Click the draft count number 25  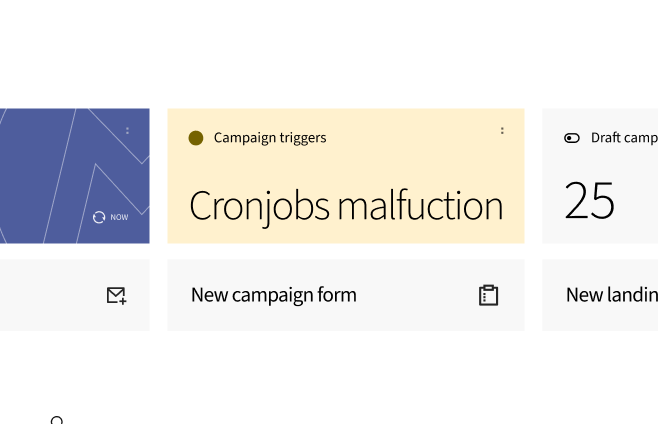(x=589, y=201)
